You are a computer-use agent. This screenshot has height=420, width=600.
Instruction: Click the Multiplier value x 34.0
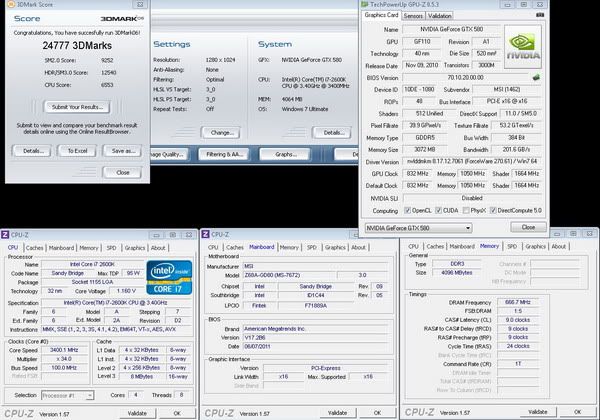tap(64, 359)
